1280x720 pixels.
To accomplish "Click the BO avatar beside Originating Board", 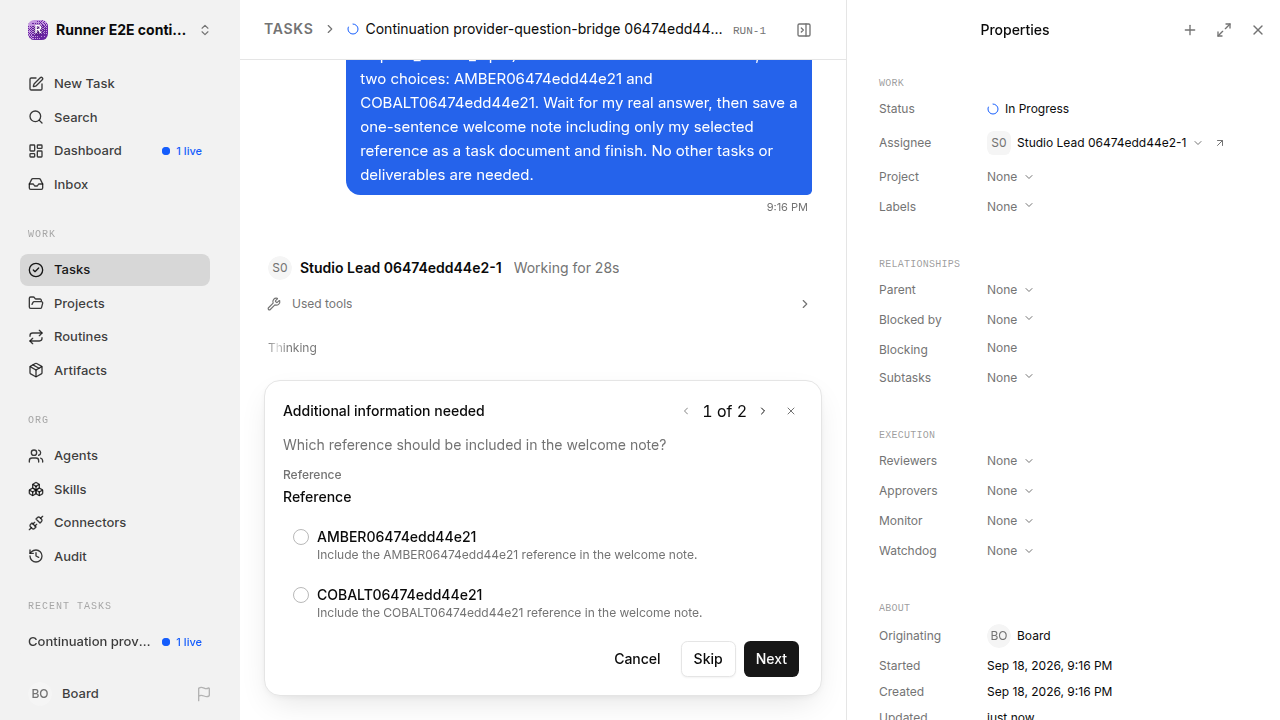I will (x=999, y=636).
